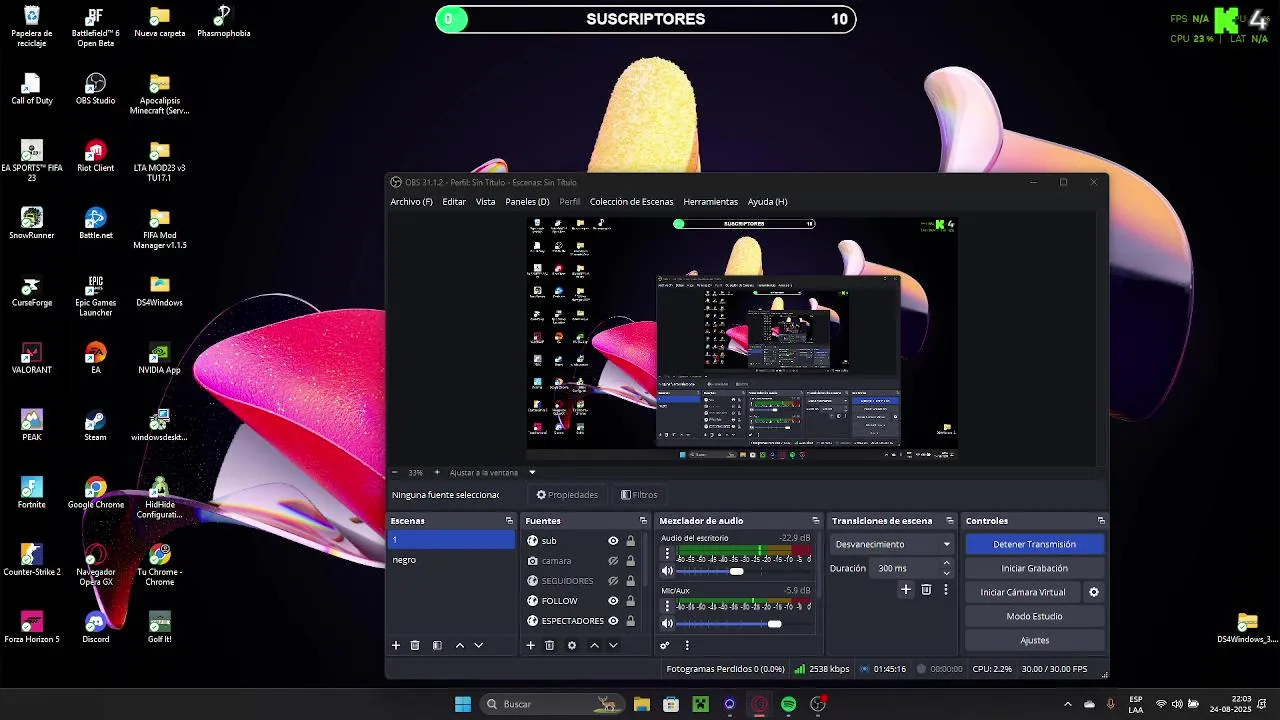The width and height of the screenshot is (1280, 720).
Task: Decrease transition duration
Action: (946, 573)
